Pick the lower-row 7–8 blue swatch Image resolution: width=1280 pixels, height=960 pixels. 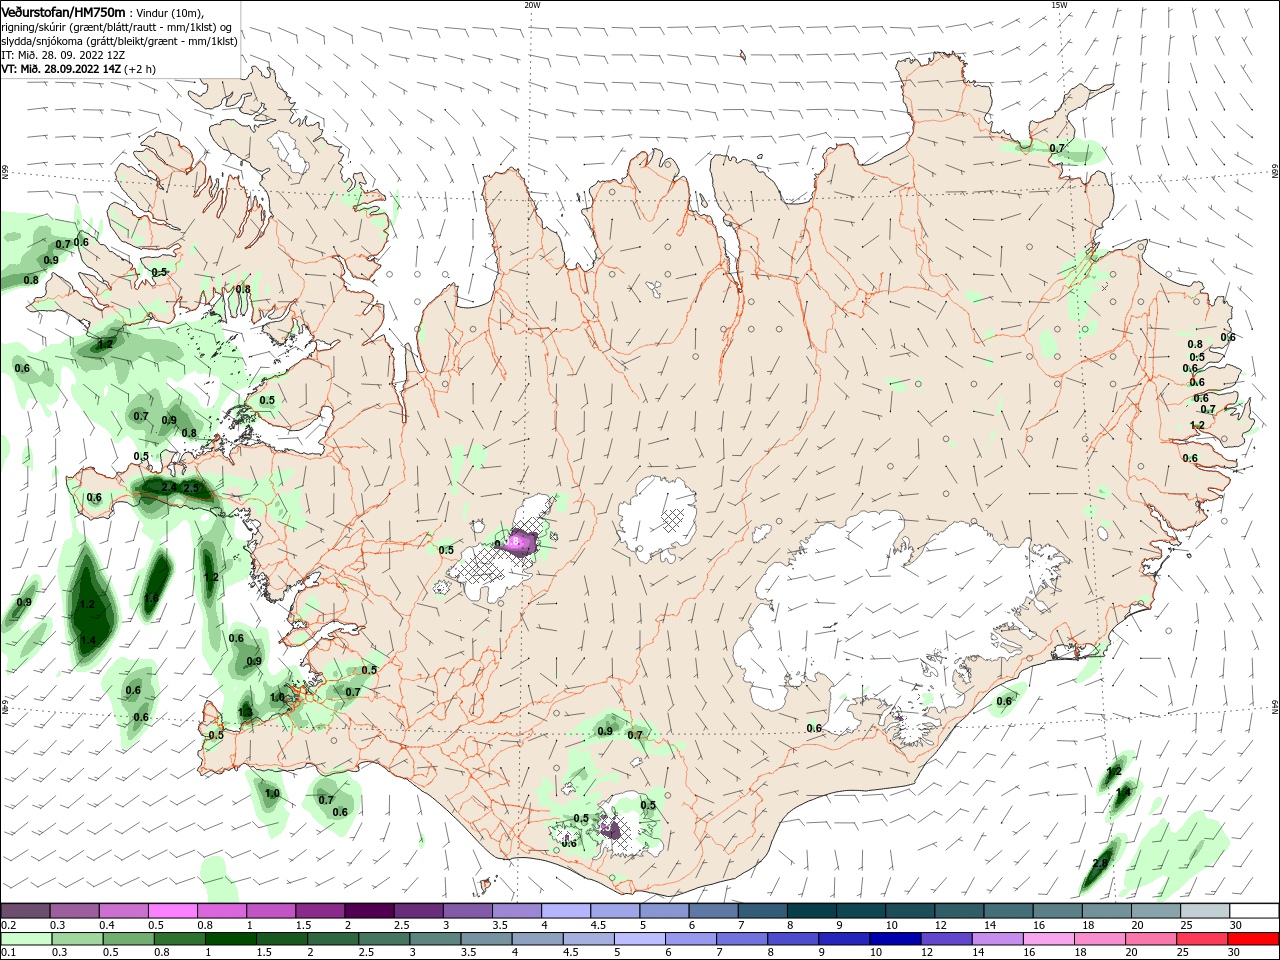(x=741, y=939)
